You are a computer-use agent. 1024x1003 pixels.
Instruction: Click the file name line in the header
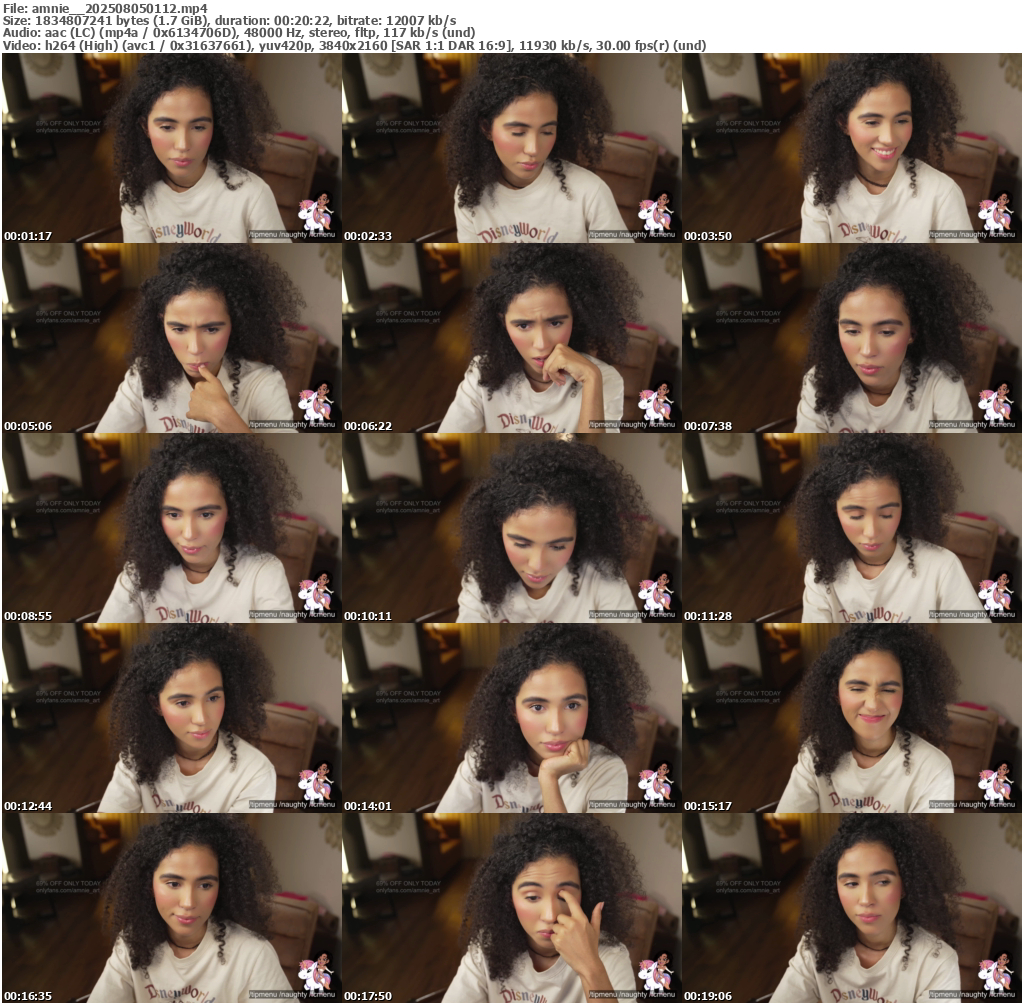(105, 8)
